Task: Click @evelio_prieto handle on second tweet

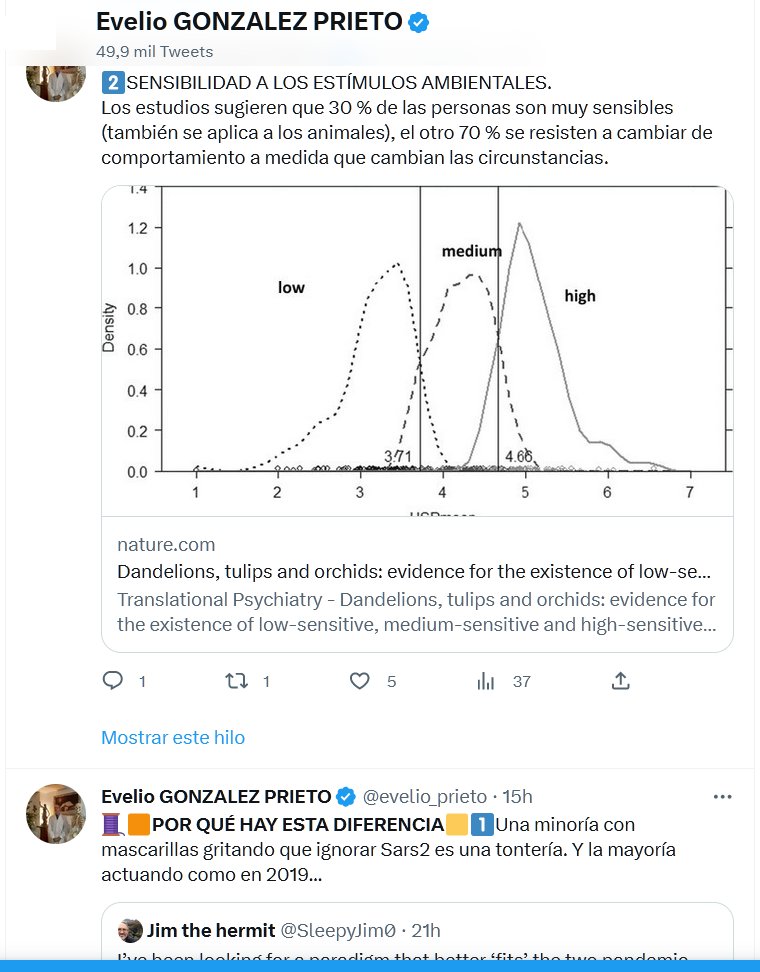Action: click(x=424, y=797)
